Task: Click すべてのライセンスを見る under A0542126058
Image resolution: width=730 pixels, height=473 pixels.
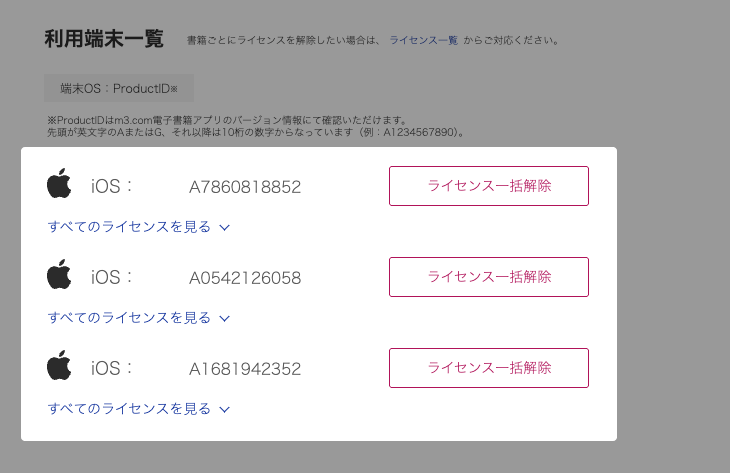Action: (129, 318)
